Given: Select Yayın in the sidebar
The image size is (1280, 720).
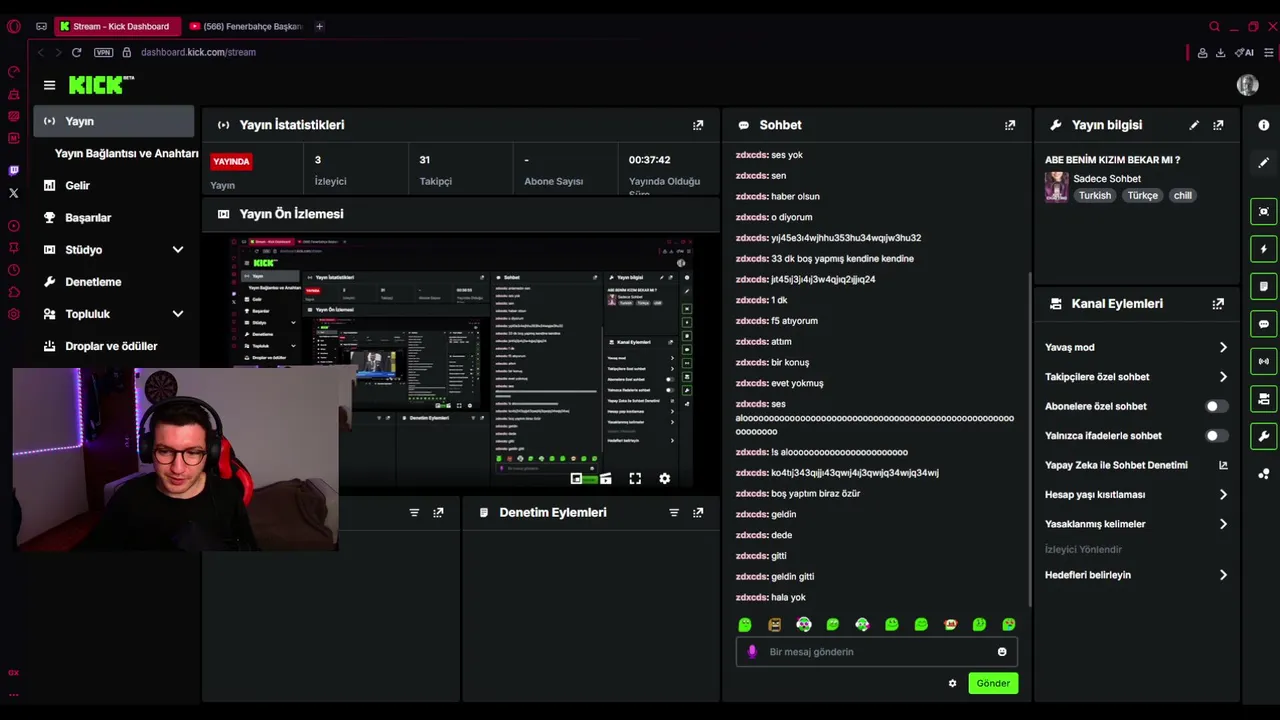Looking at the screenshot, I should pos(114,121).
